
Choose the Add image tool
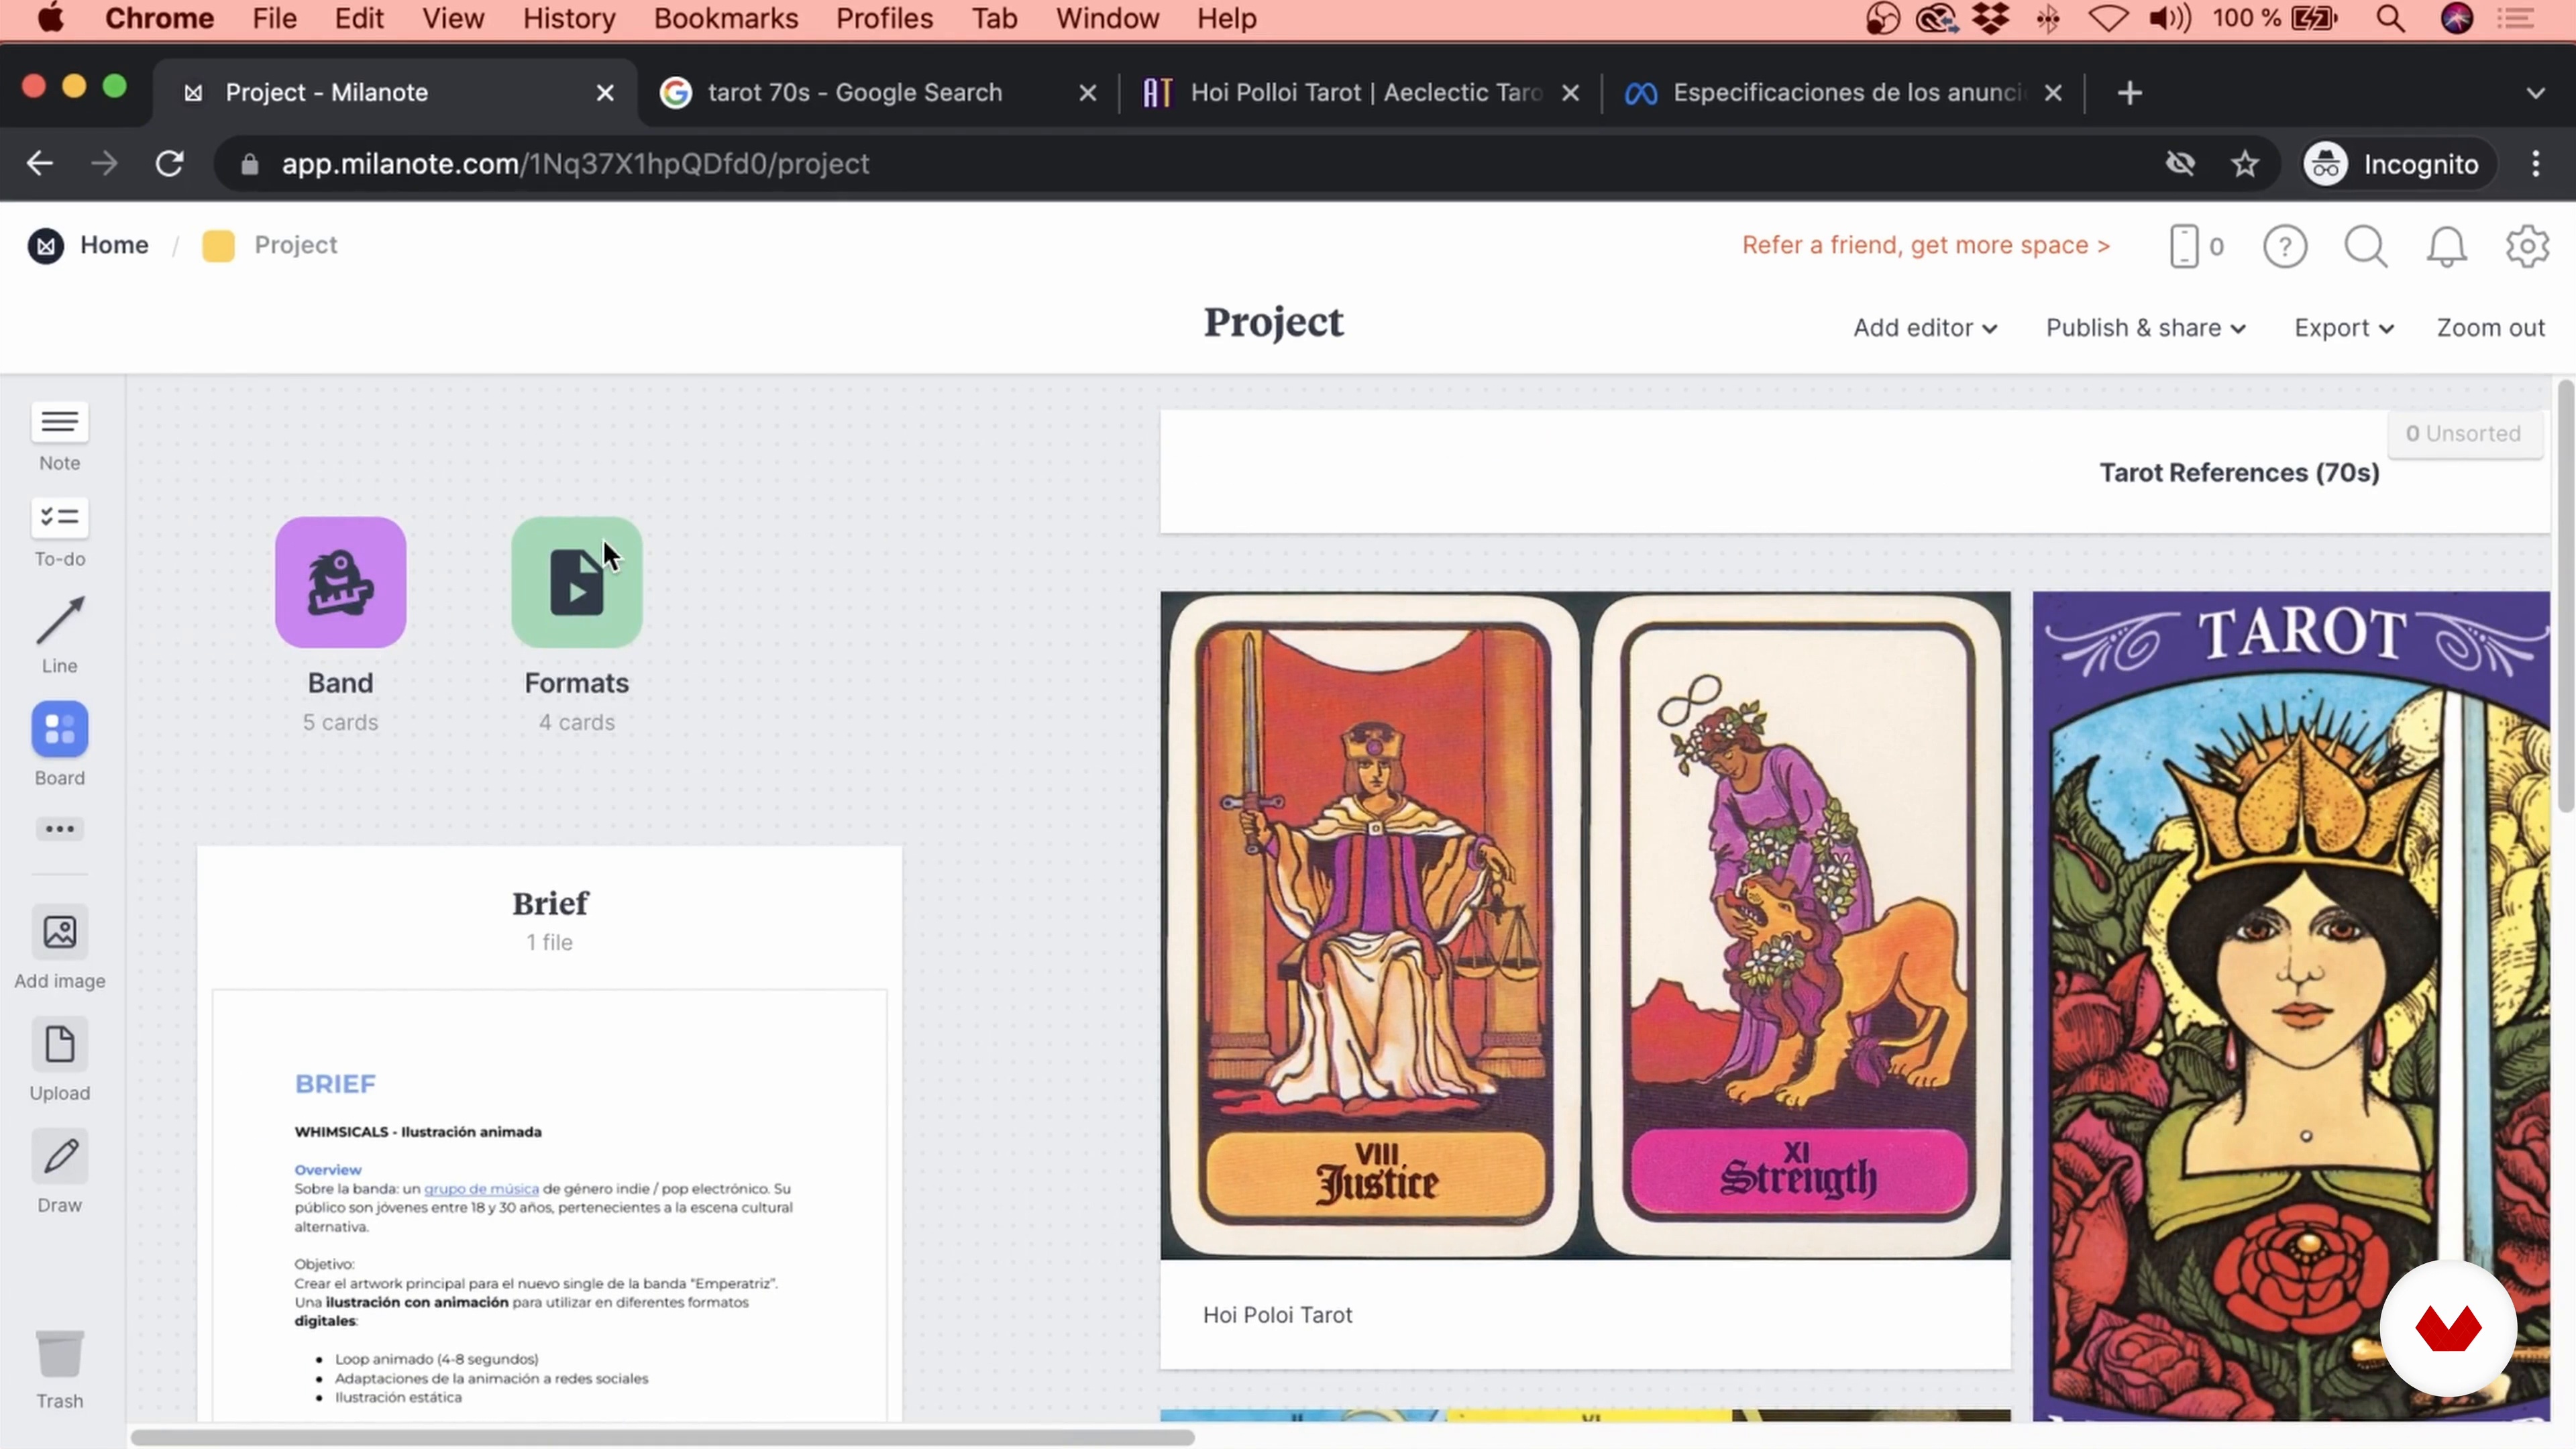59,947
